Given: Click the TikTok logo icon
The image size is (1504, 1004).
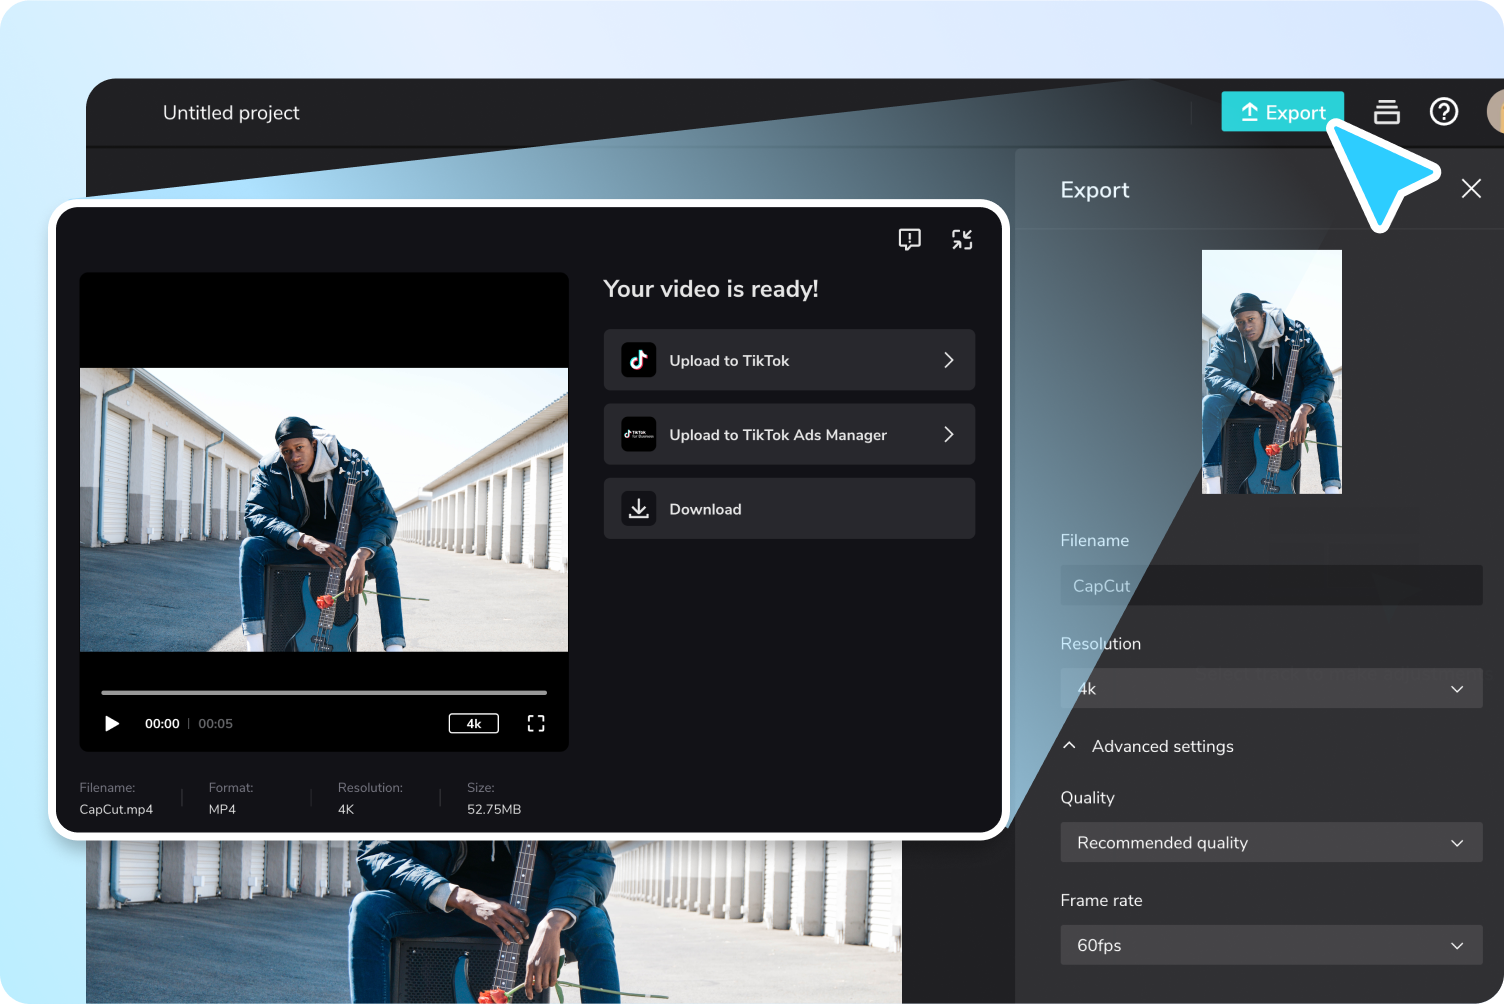Looking at the screenshot, I should pyautogui.click(x=639, y=360).
